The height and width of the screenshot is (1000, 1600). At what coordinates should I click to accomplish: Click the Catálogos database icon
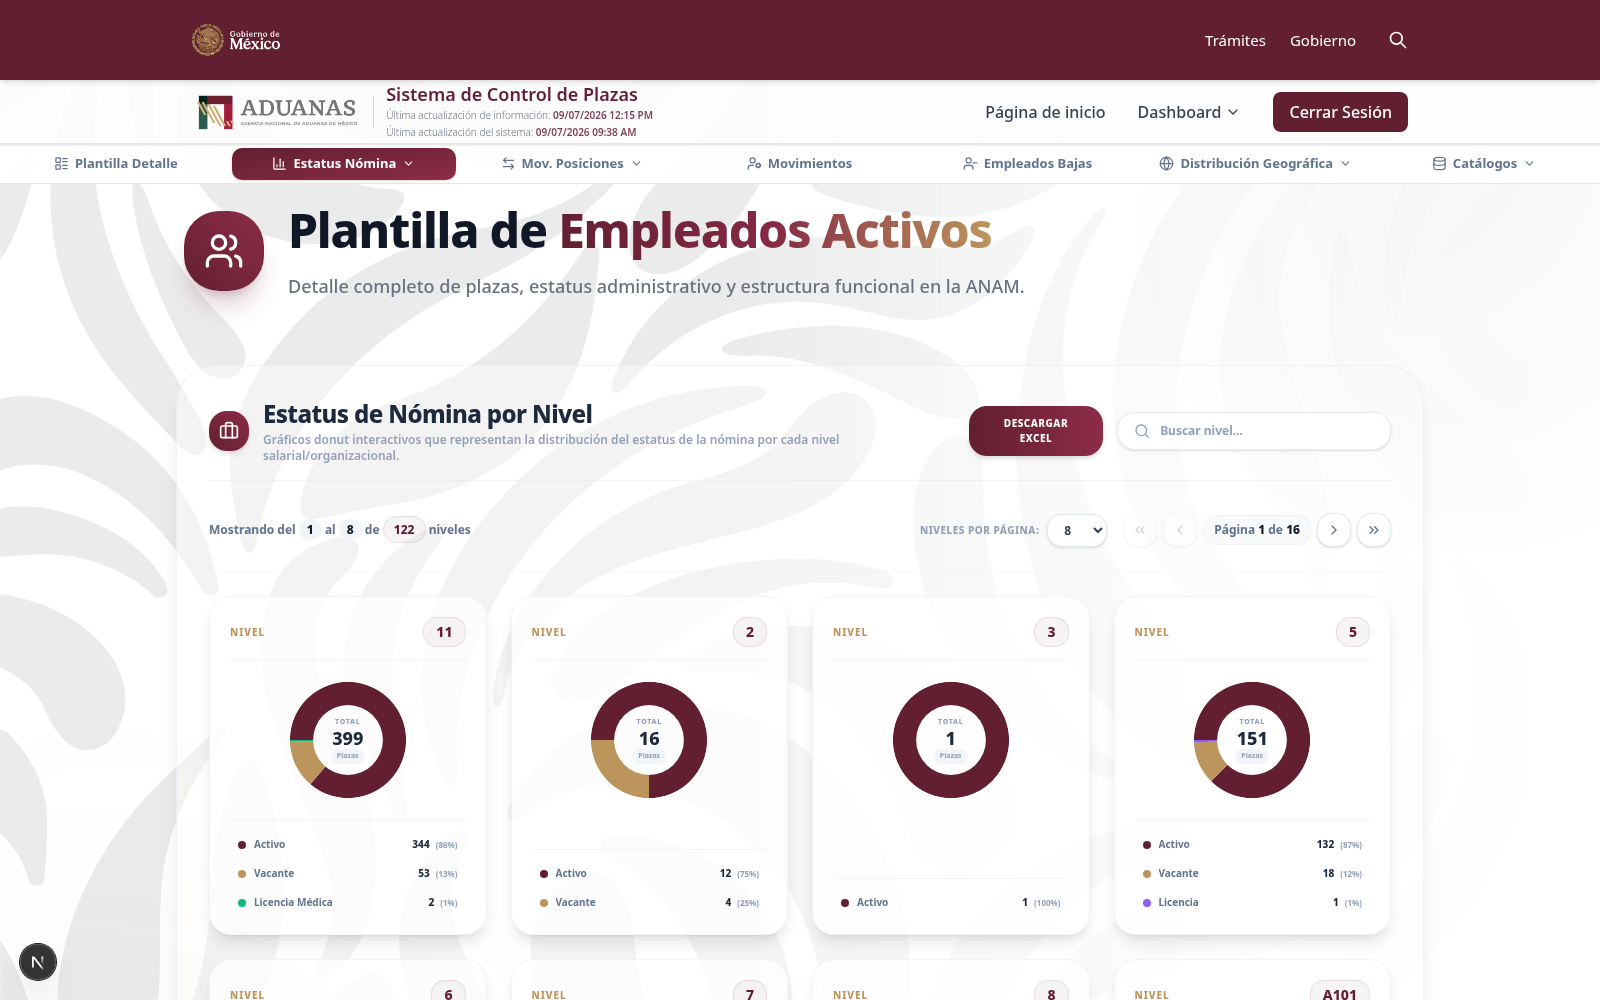[1439, 164]
